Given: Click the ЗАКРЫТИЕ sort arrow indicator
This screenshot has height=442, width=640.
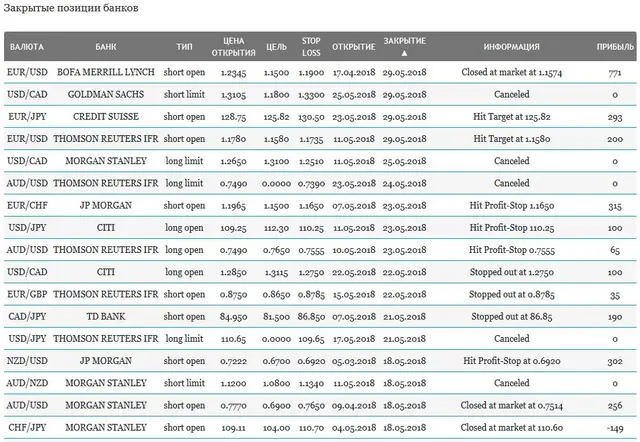Looking at the screenshot, I should (x=404, y=53).
